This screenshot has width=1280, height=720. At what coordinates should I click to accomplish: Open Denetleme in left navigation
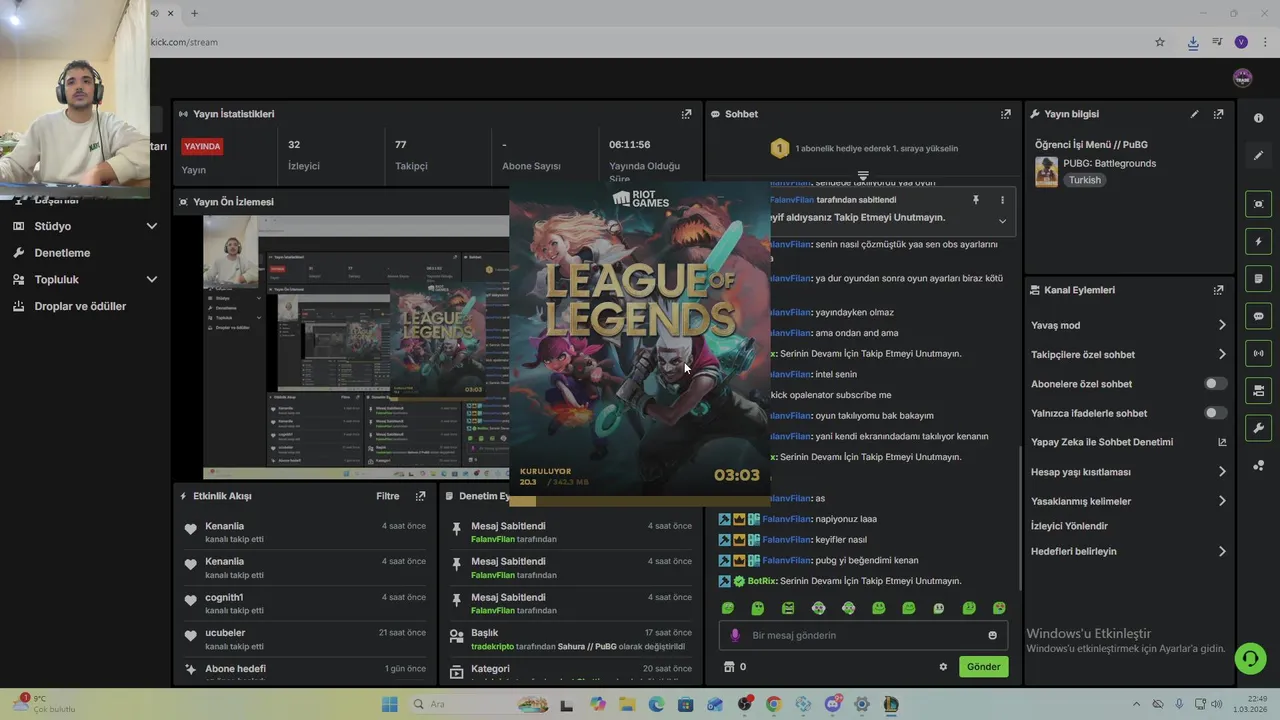(x=62, y=253)
